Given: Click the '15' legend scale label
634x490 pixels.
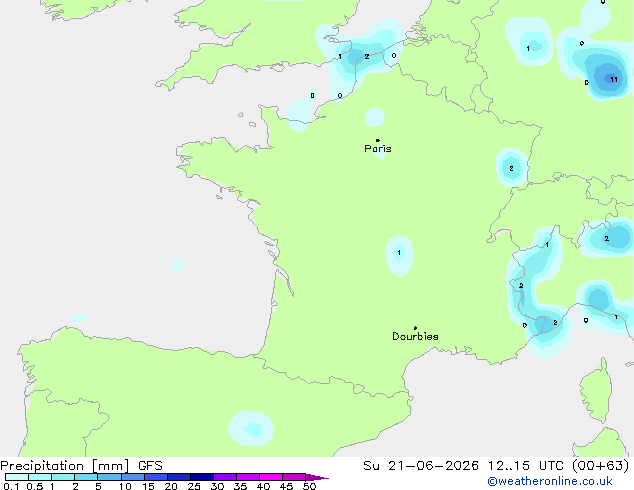Looking at the screenshot, I should point(148,486).
